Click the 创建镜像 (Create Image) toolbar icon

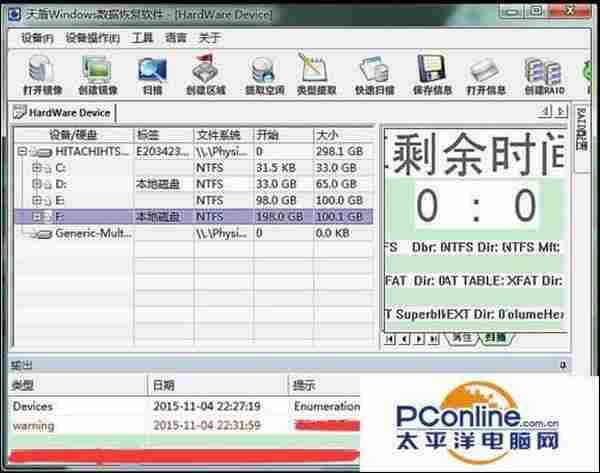[99, 72]
